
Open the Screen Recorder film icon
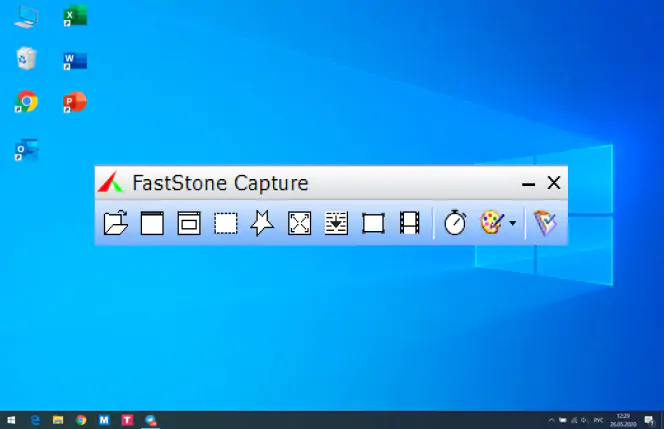click(x=409, y=223)
